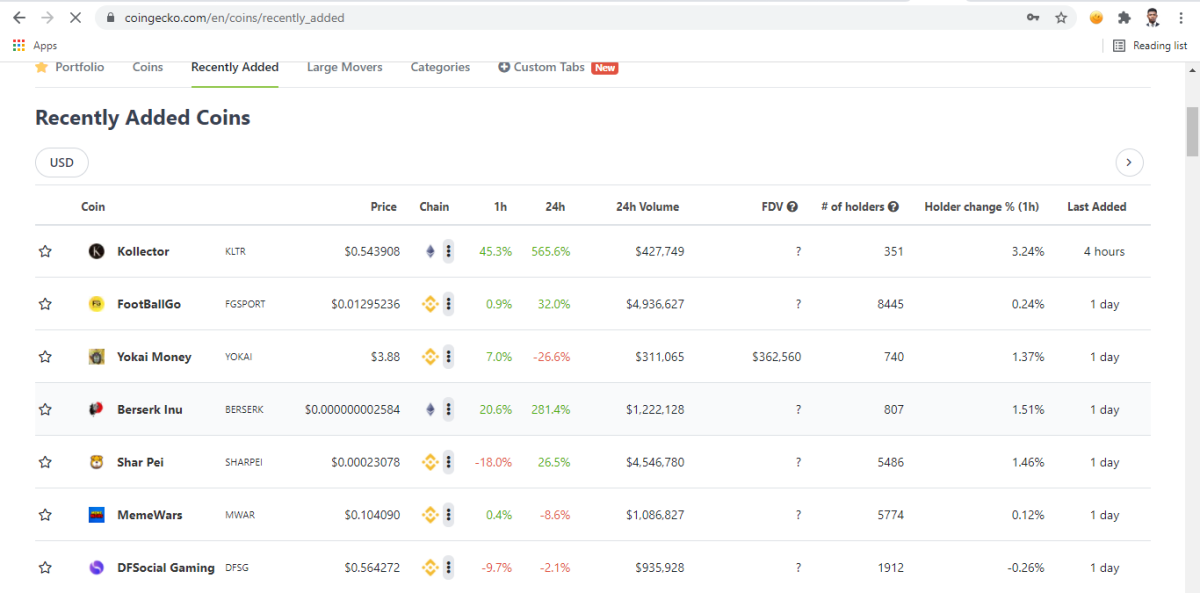1200x593 pixels.
Task: Open chain options menu for Berserk Inu
Action: [x=448, y=410]
